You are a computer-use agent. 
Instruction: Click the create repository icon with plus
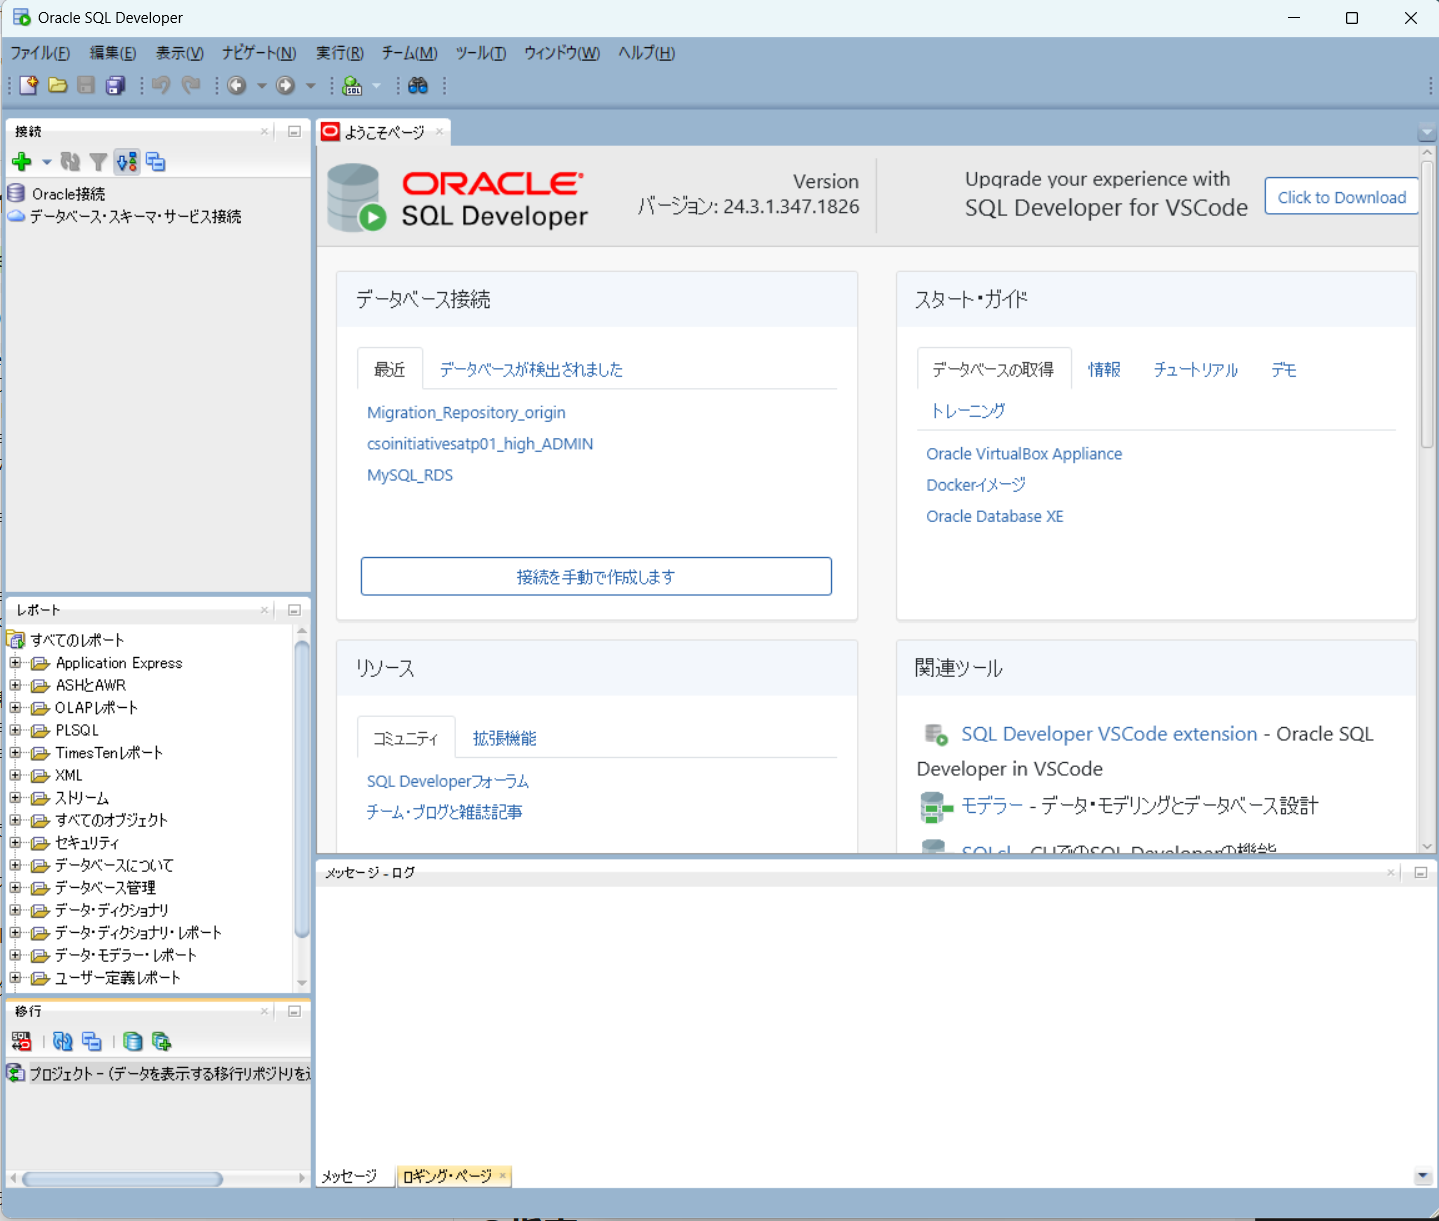pyautogui.click(x=162, y=1042)
